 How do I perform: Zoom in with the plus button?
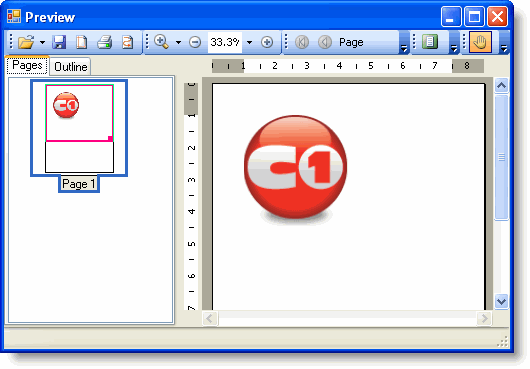(x=267, y=42)
